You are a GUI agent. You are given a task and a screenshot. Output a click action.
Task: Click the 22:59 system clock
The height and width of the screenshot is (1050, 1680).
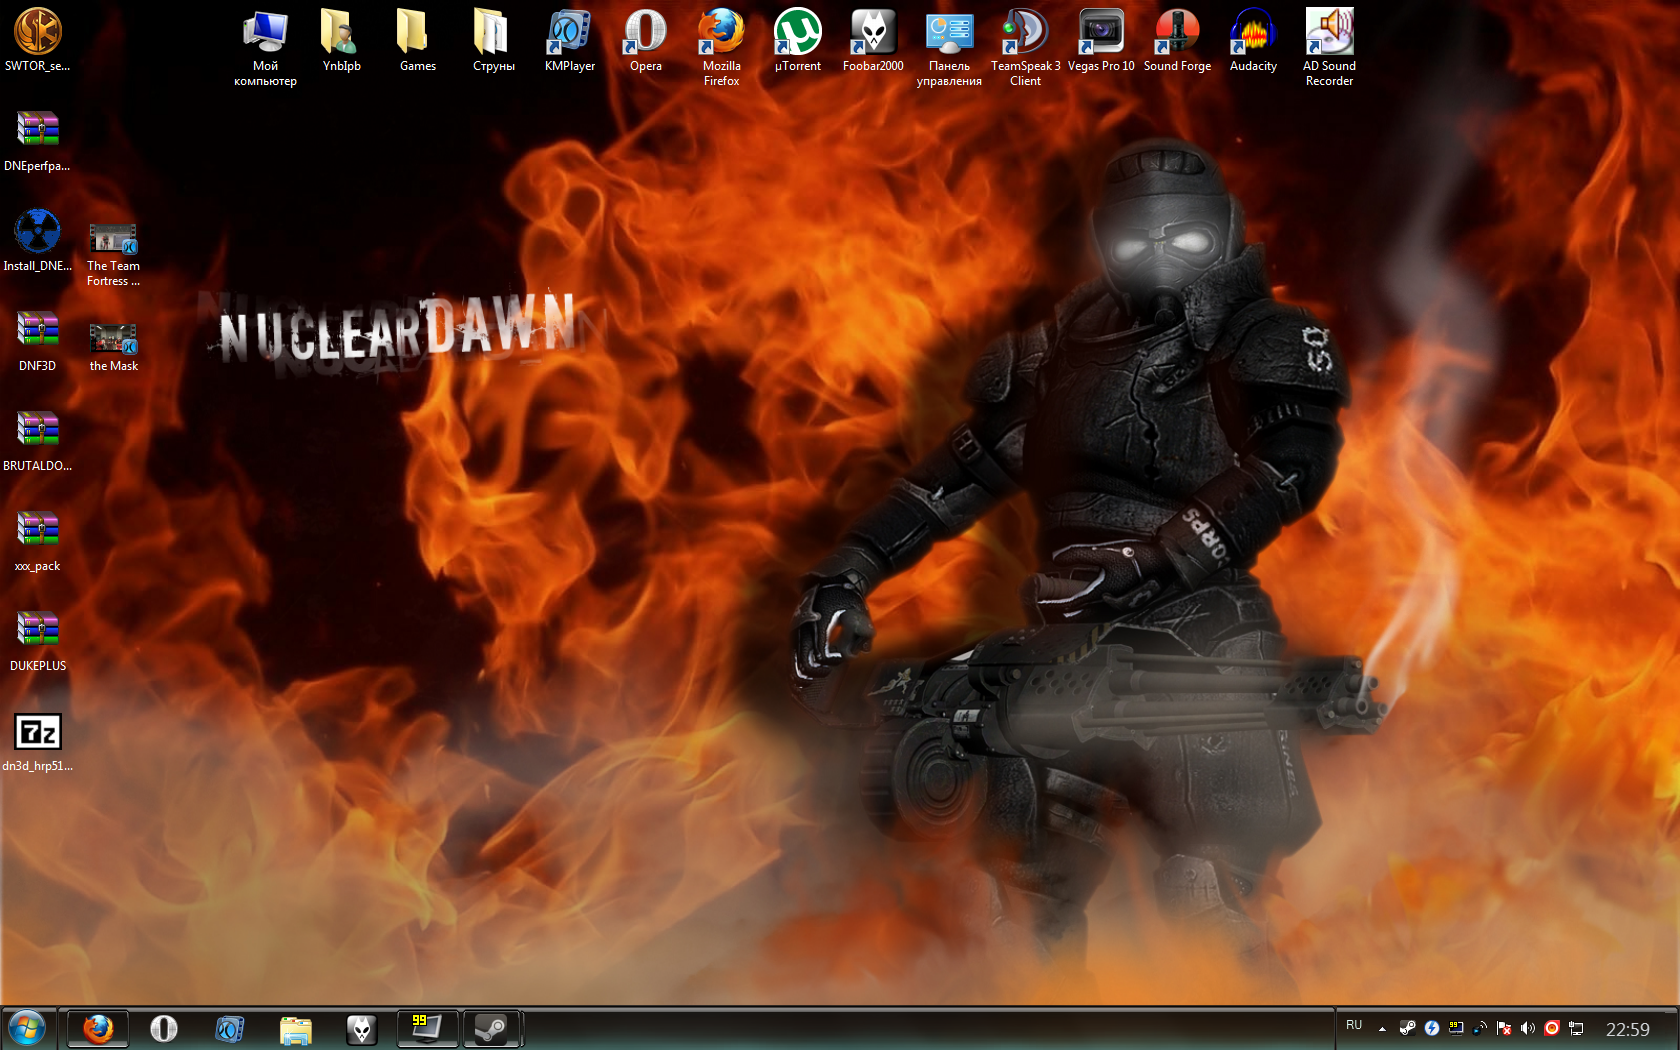1628,1029
